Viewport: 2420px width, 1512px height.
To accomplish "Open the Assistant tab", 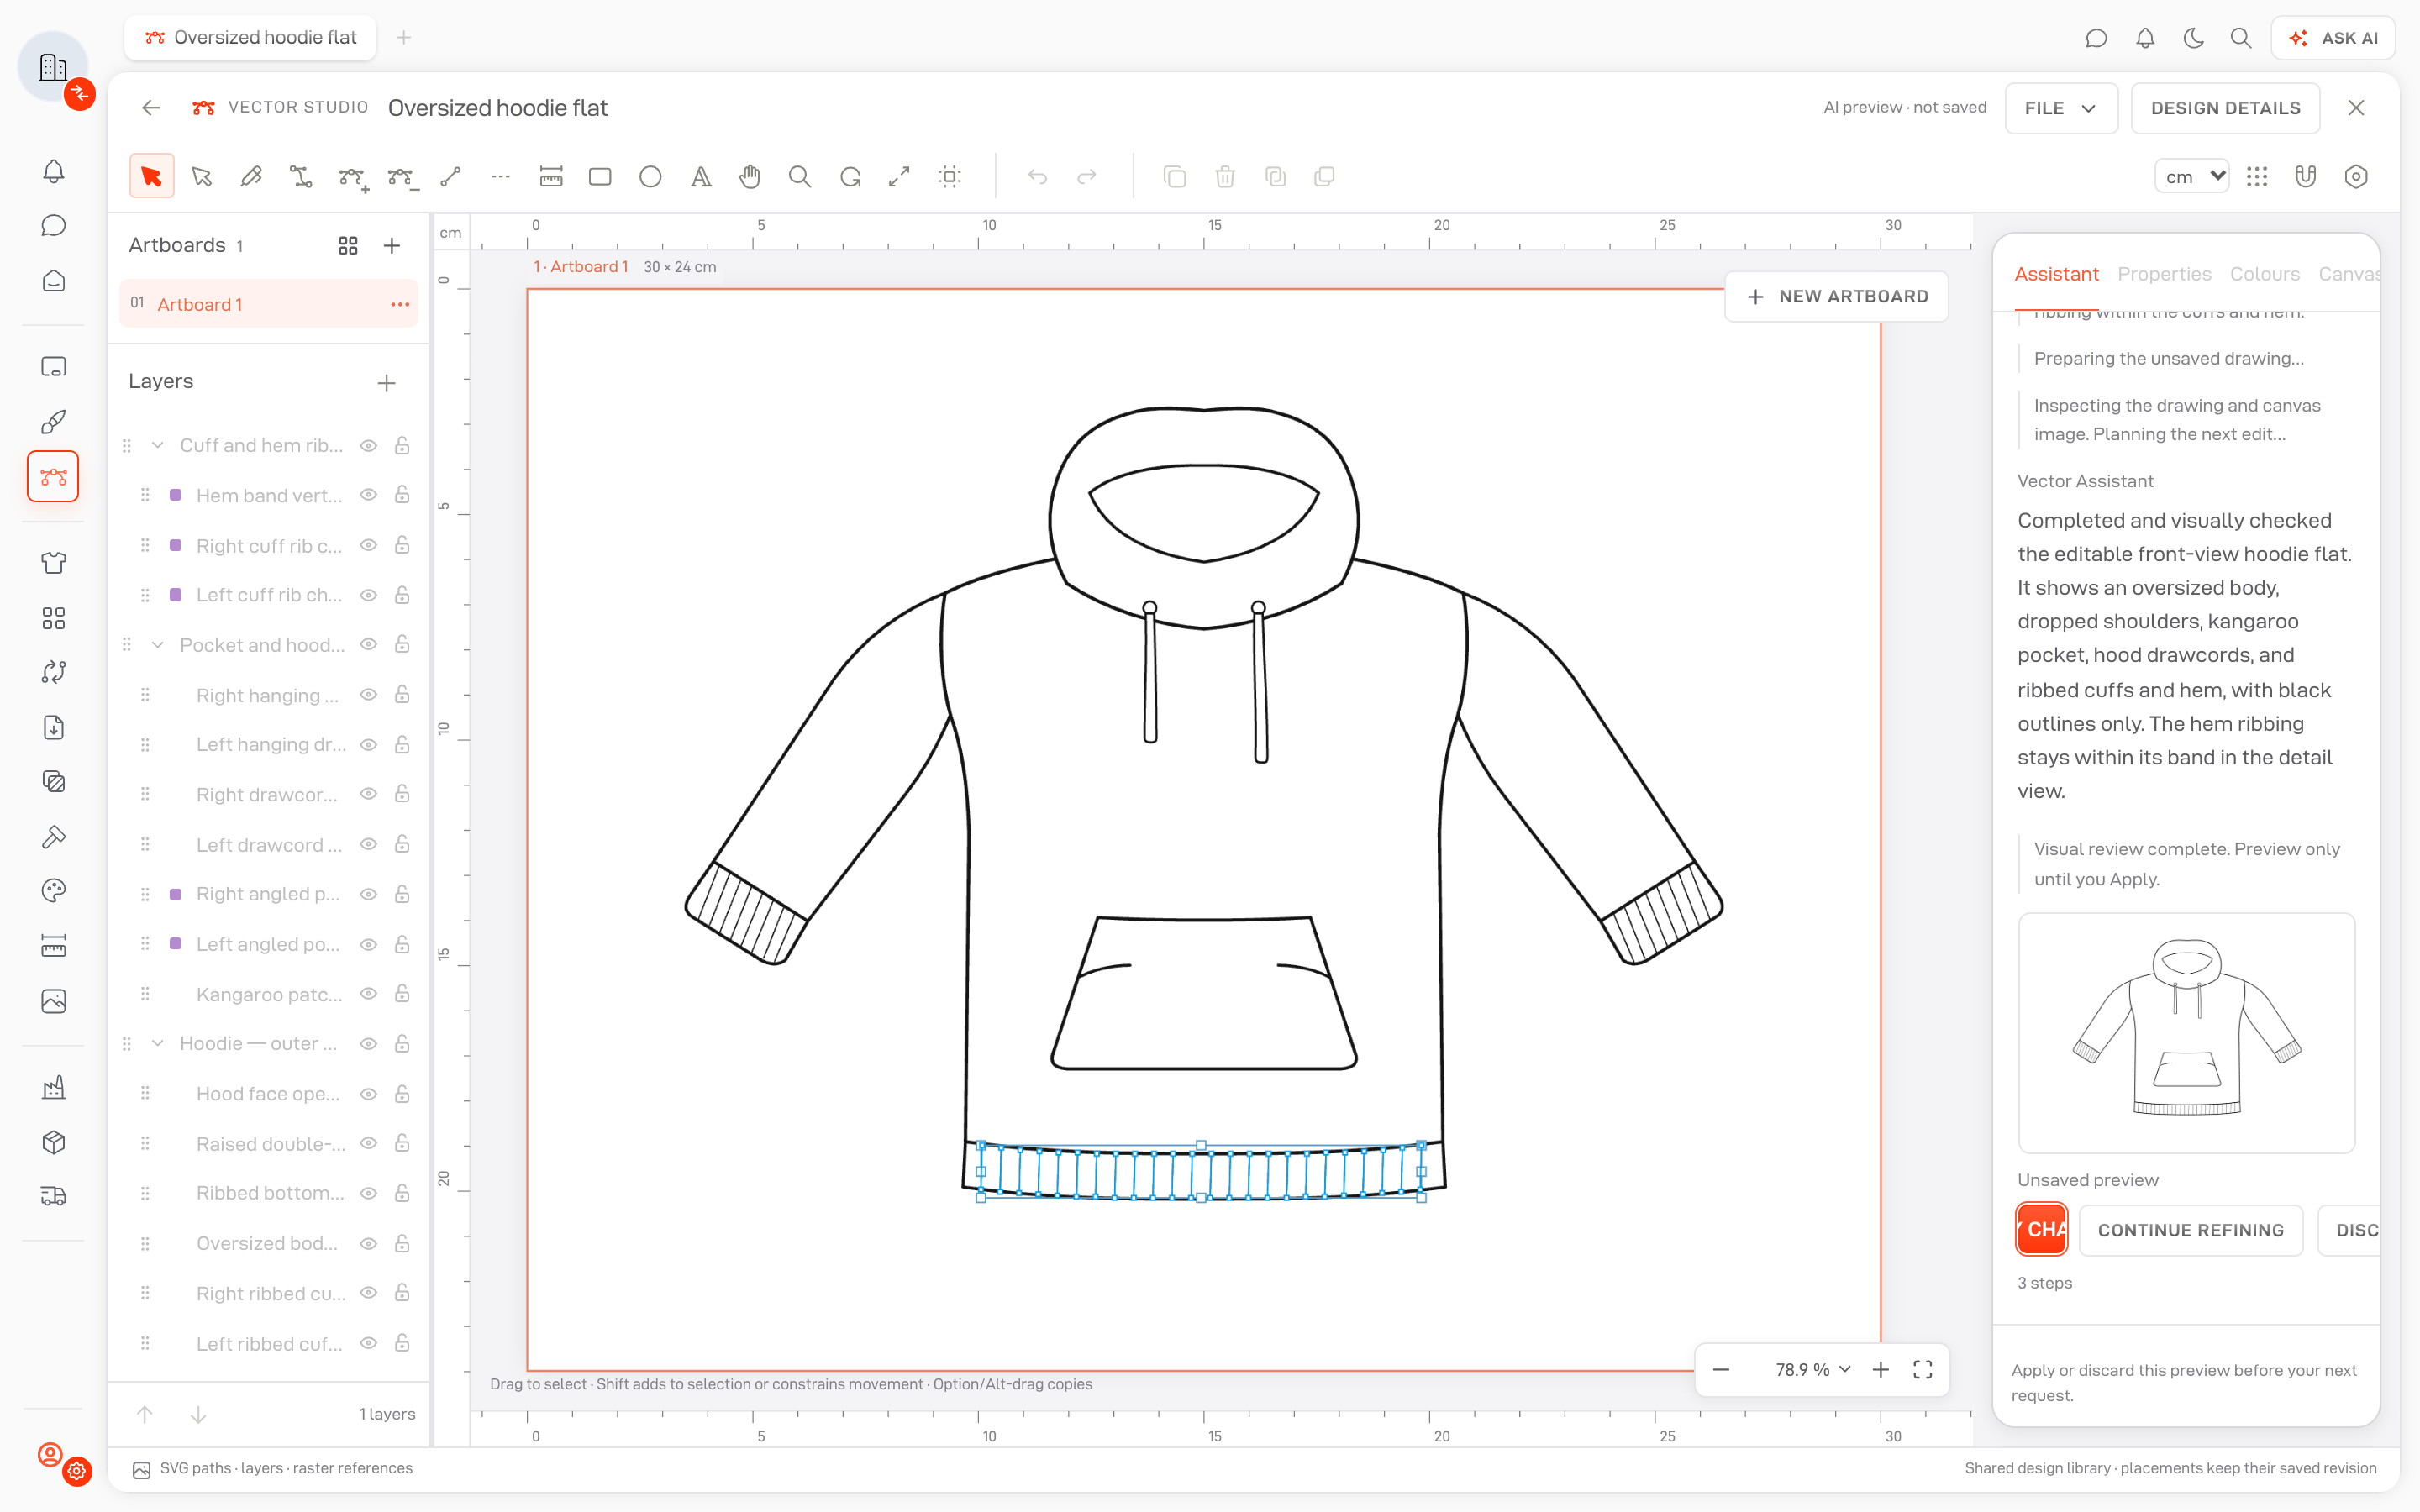I will (x=2056, y=274).
